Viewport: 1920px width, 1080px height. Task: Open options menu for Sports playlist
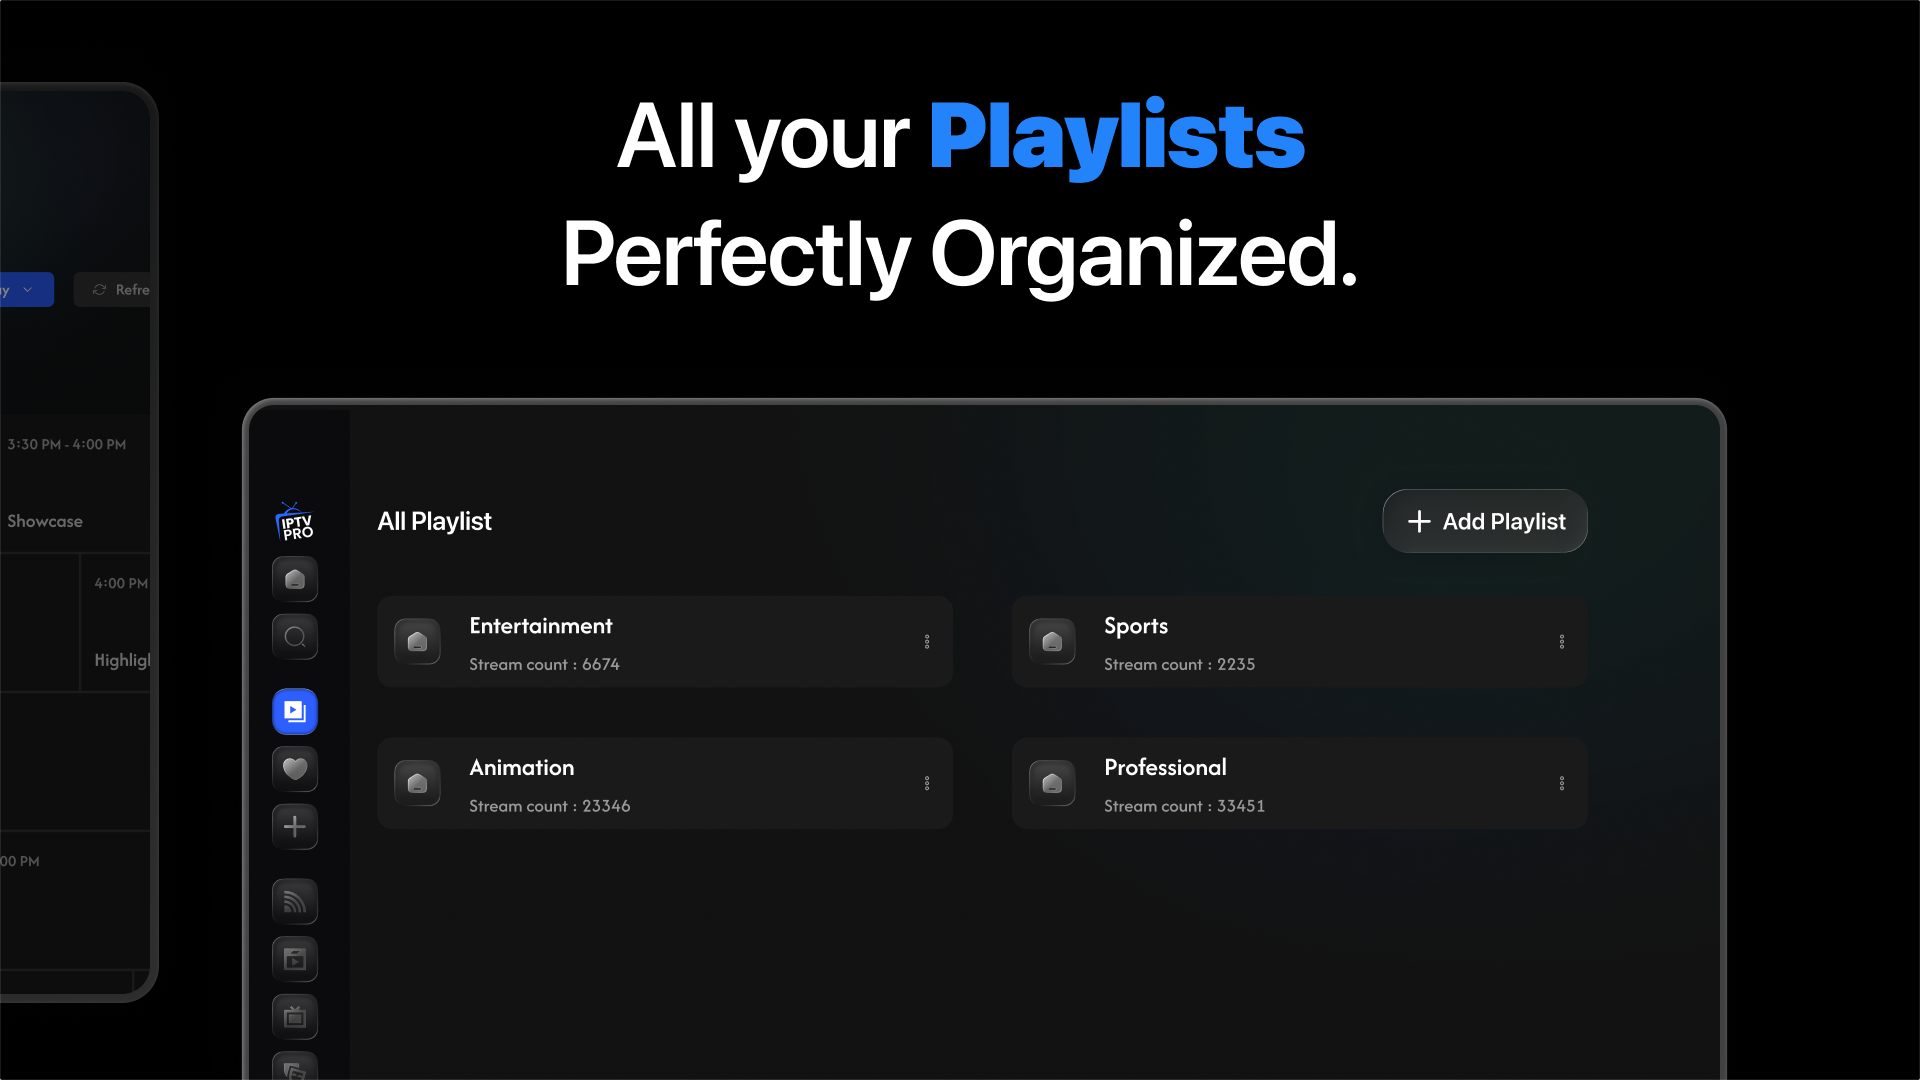click(x=1562, y=642)
